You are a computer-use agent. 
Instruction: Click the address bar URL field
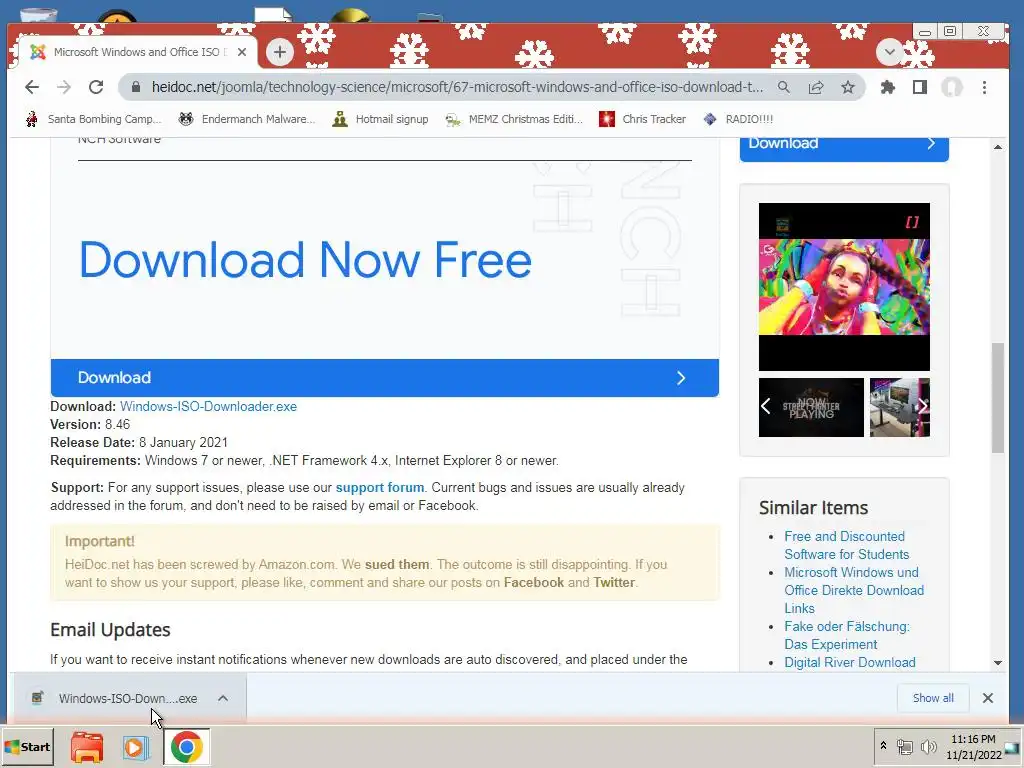click(x=457, y=87)
